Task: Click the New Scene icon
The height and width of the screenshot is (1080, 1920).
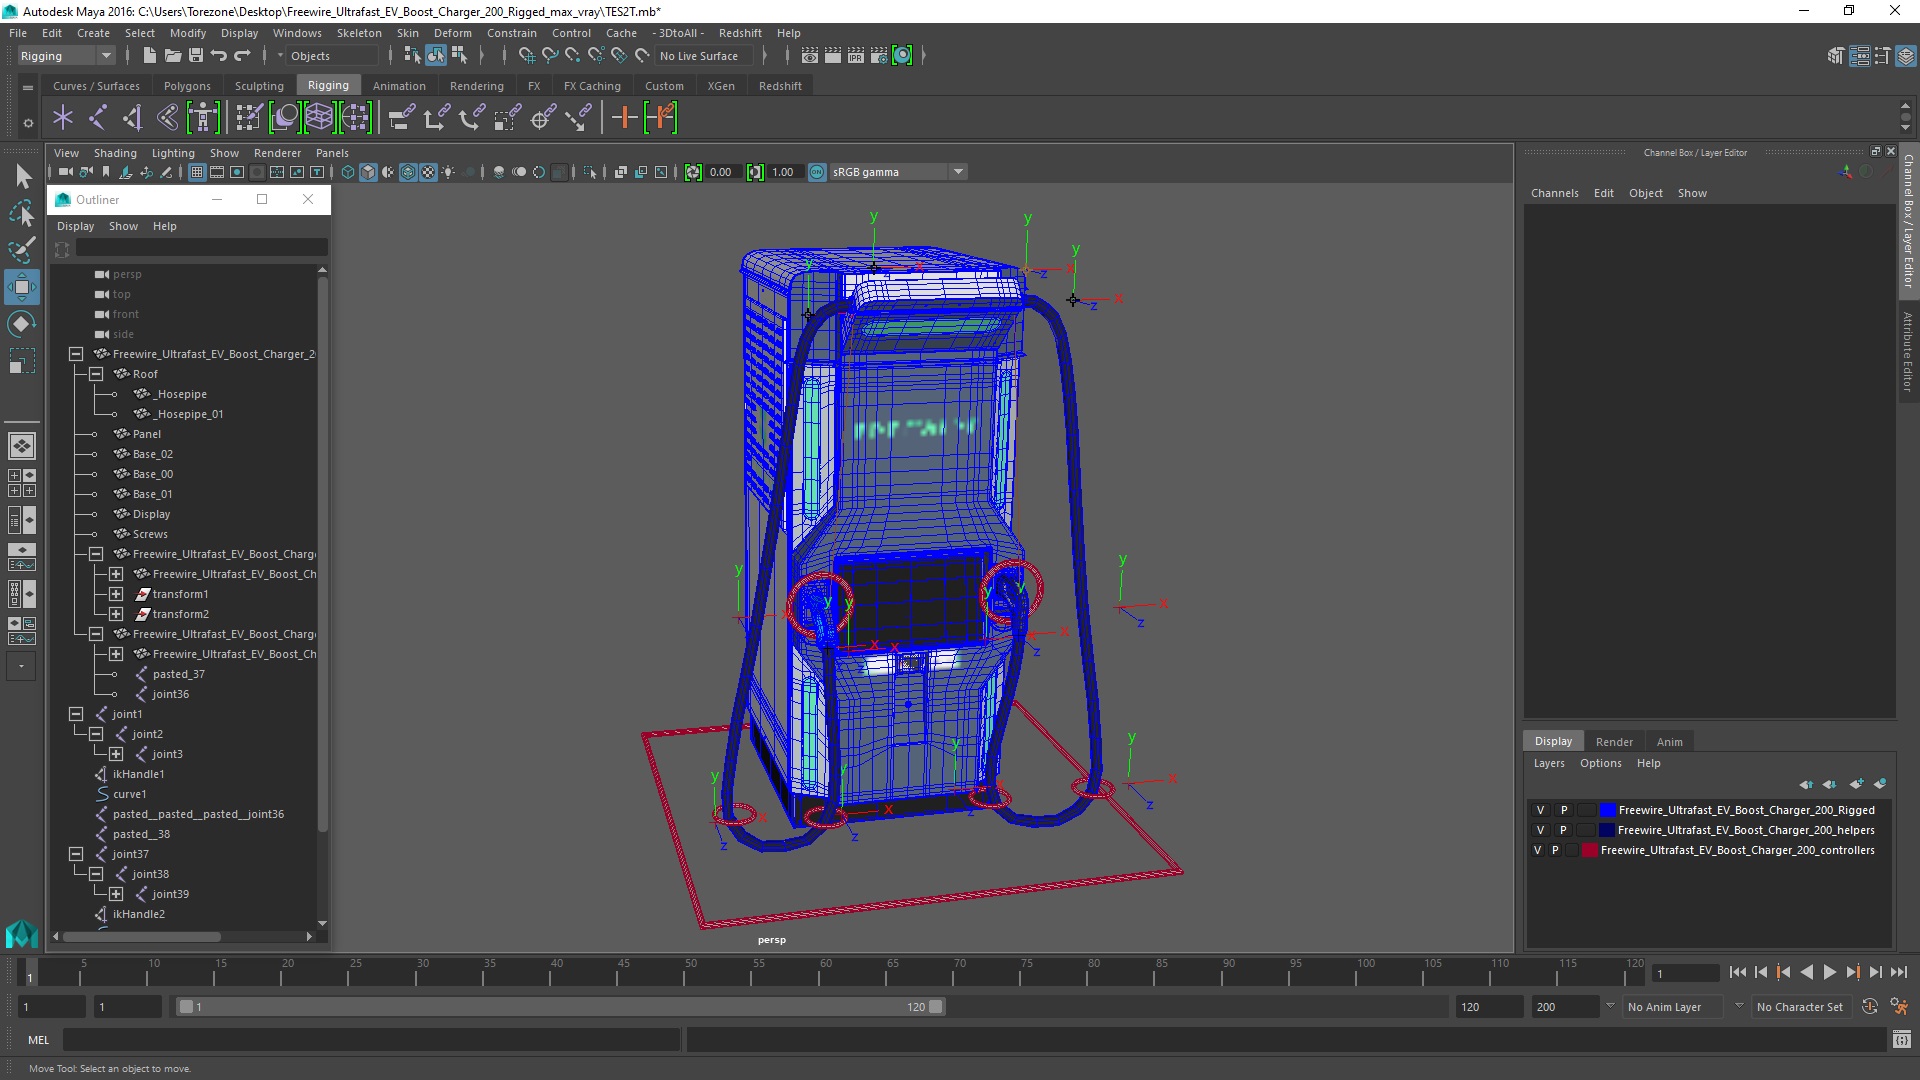Action: [149, 56]
